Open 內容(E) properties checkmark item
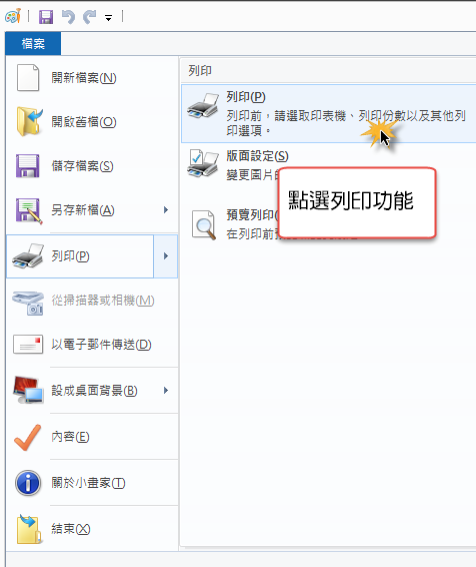 [92, 437]
